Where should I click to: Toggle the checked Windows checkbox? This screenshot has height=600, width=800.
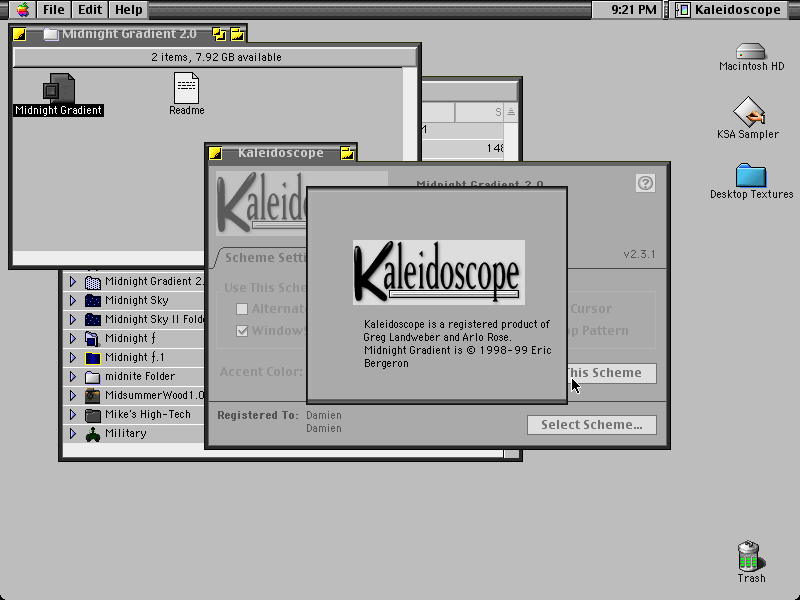[x=242, y=331]
